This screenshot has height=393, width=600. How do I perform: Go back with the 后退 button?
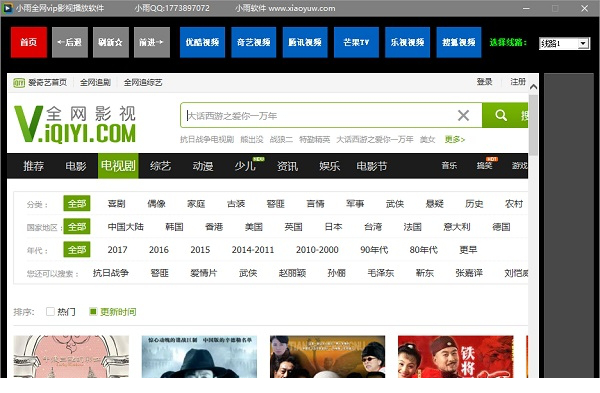70,42
